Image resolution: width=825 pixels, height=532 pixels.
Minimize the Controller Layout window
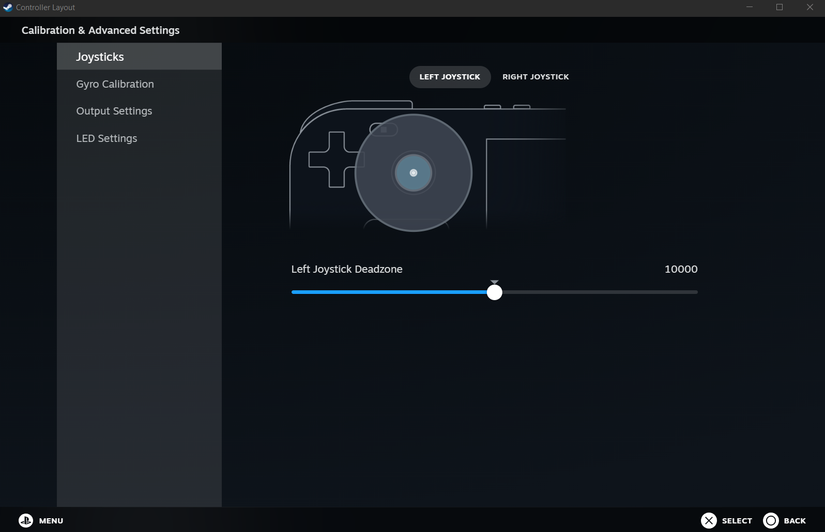coord(749,7)
